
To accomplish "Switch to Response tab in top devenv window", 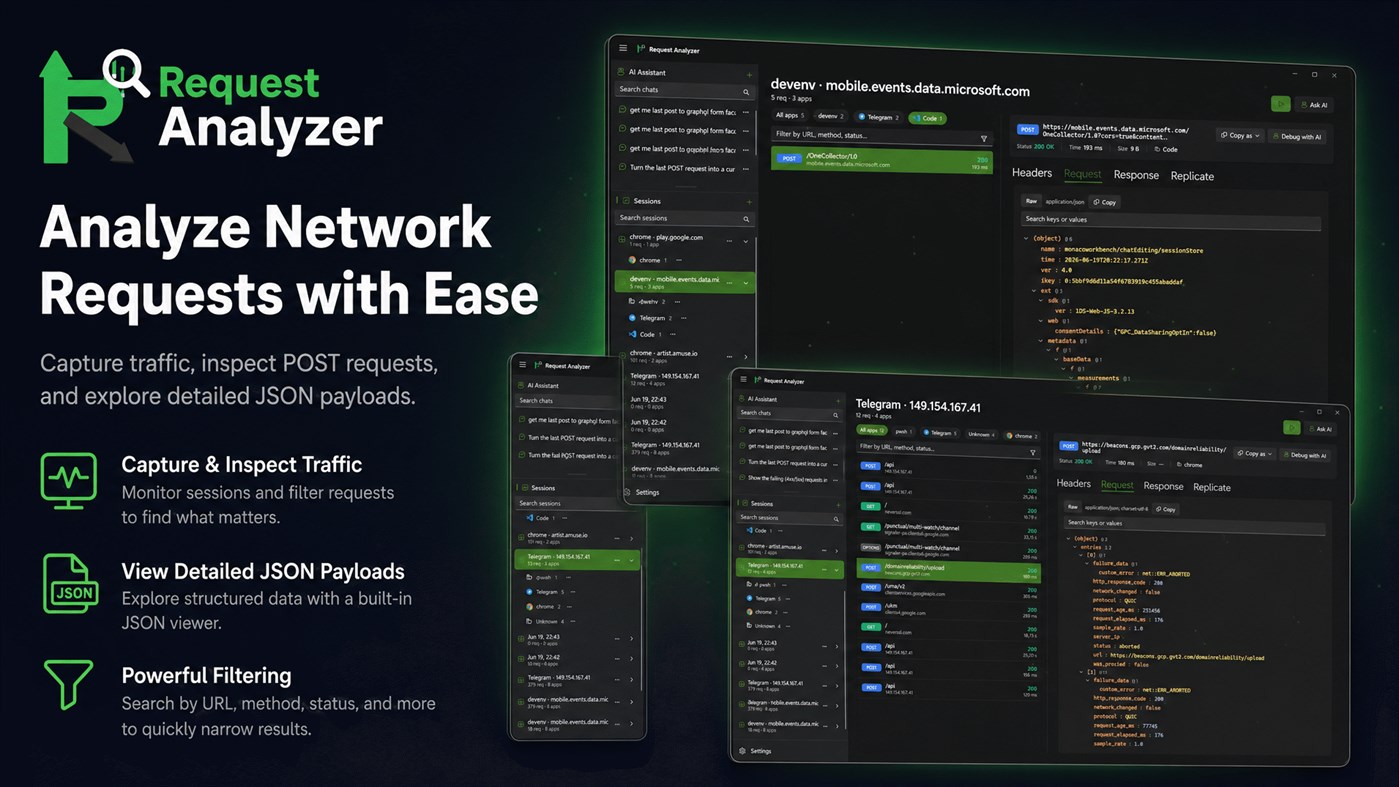I will (1136, 175).
